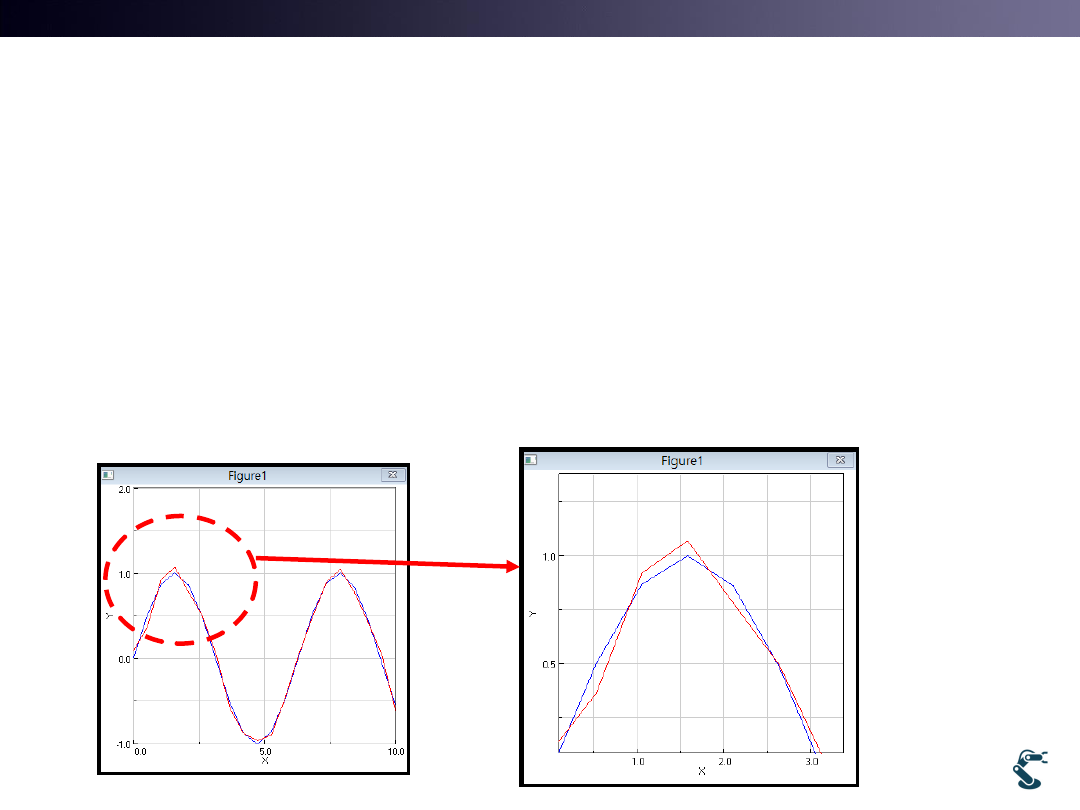Click the 2.0 tick label on the right plot's X axis
Screen dimensions: 1080x810
(x=725, y=761)
